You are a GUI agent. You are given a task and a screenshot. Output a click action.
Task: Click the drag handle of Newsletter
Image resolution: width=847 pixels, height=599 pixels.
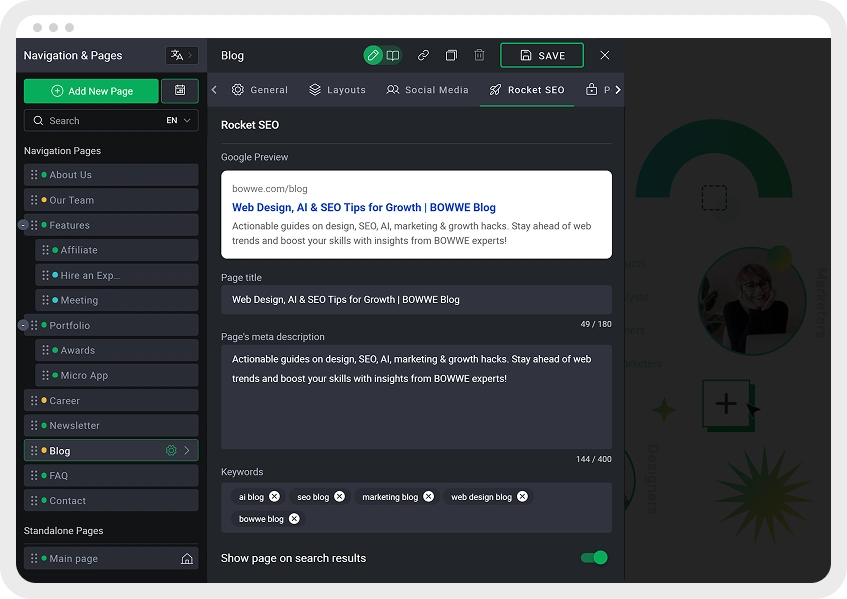pos(34,425)
